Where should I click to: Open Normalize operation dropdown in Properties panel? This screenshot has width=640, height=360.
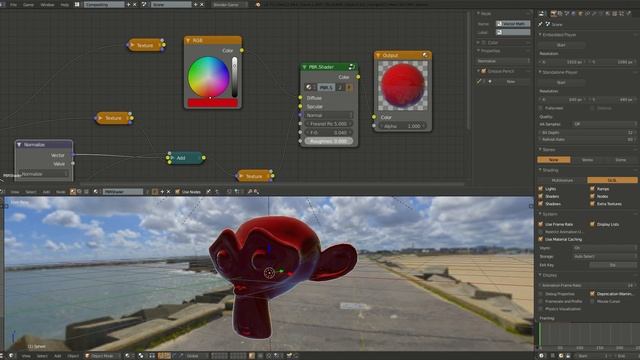pyautogui.click(x=503, y=61)
